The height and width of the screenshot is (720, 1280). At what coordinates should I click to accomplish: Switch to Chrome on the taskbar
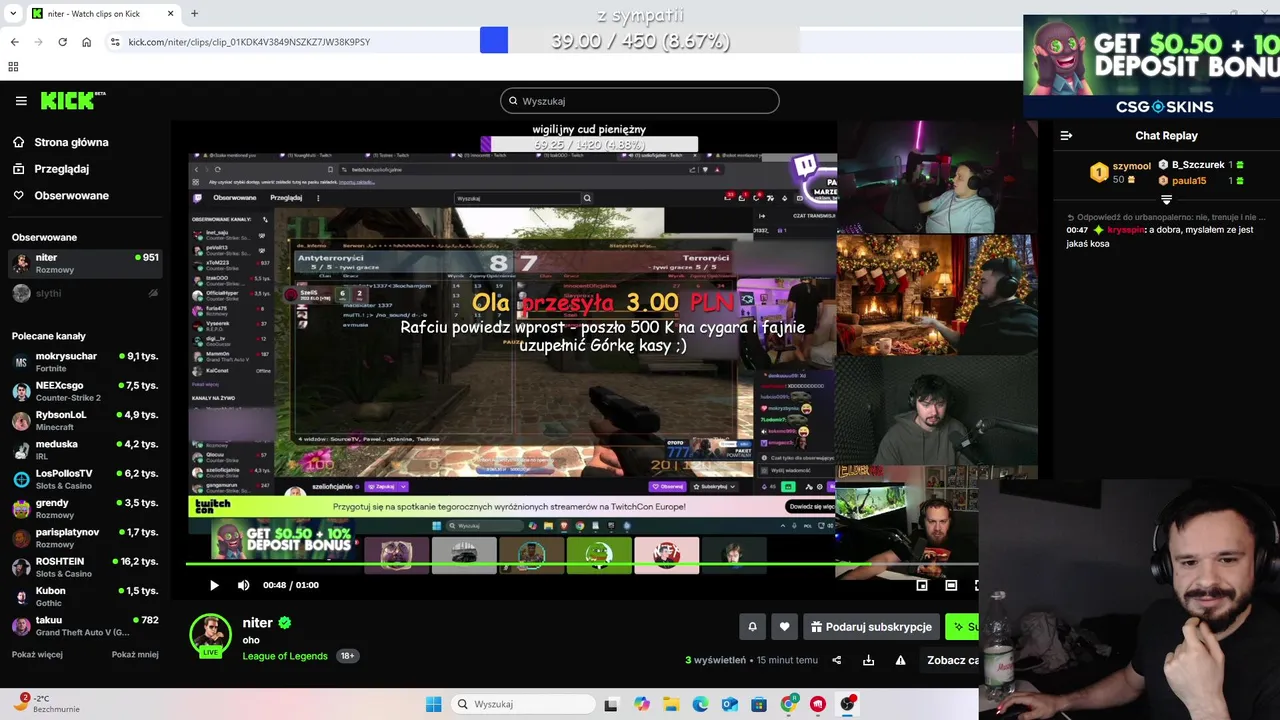click(789, 704)
